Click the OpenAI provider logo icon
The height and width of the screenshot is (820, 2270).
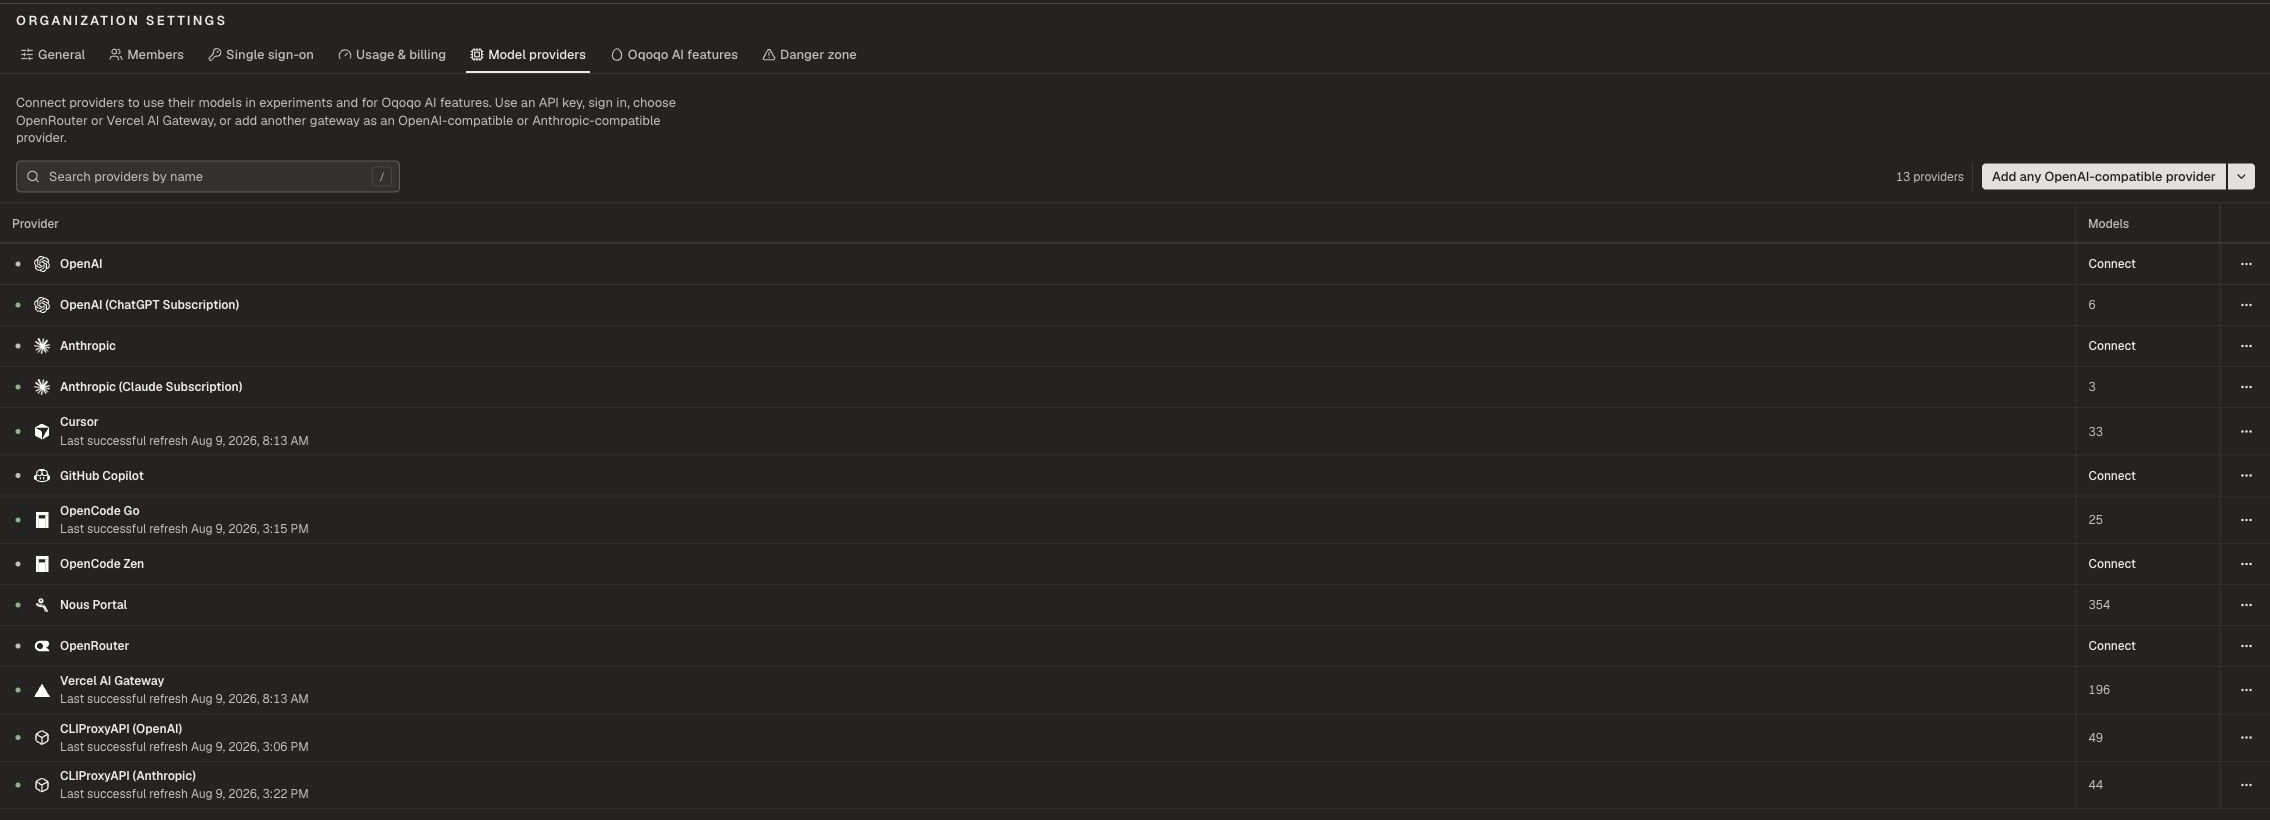pyautogui.click(x=42, y=264)
